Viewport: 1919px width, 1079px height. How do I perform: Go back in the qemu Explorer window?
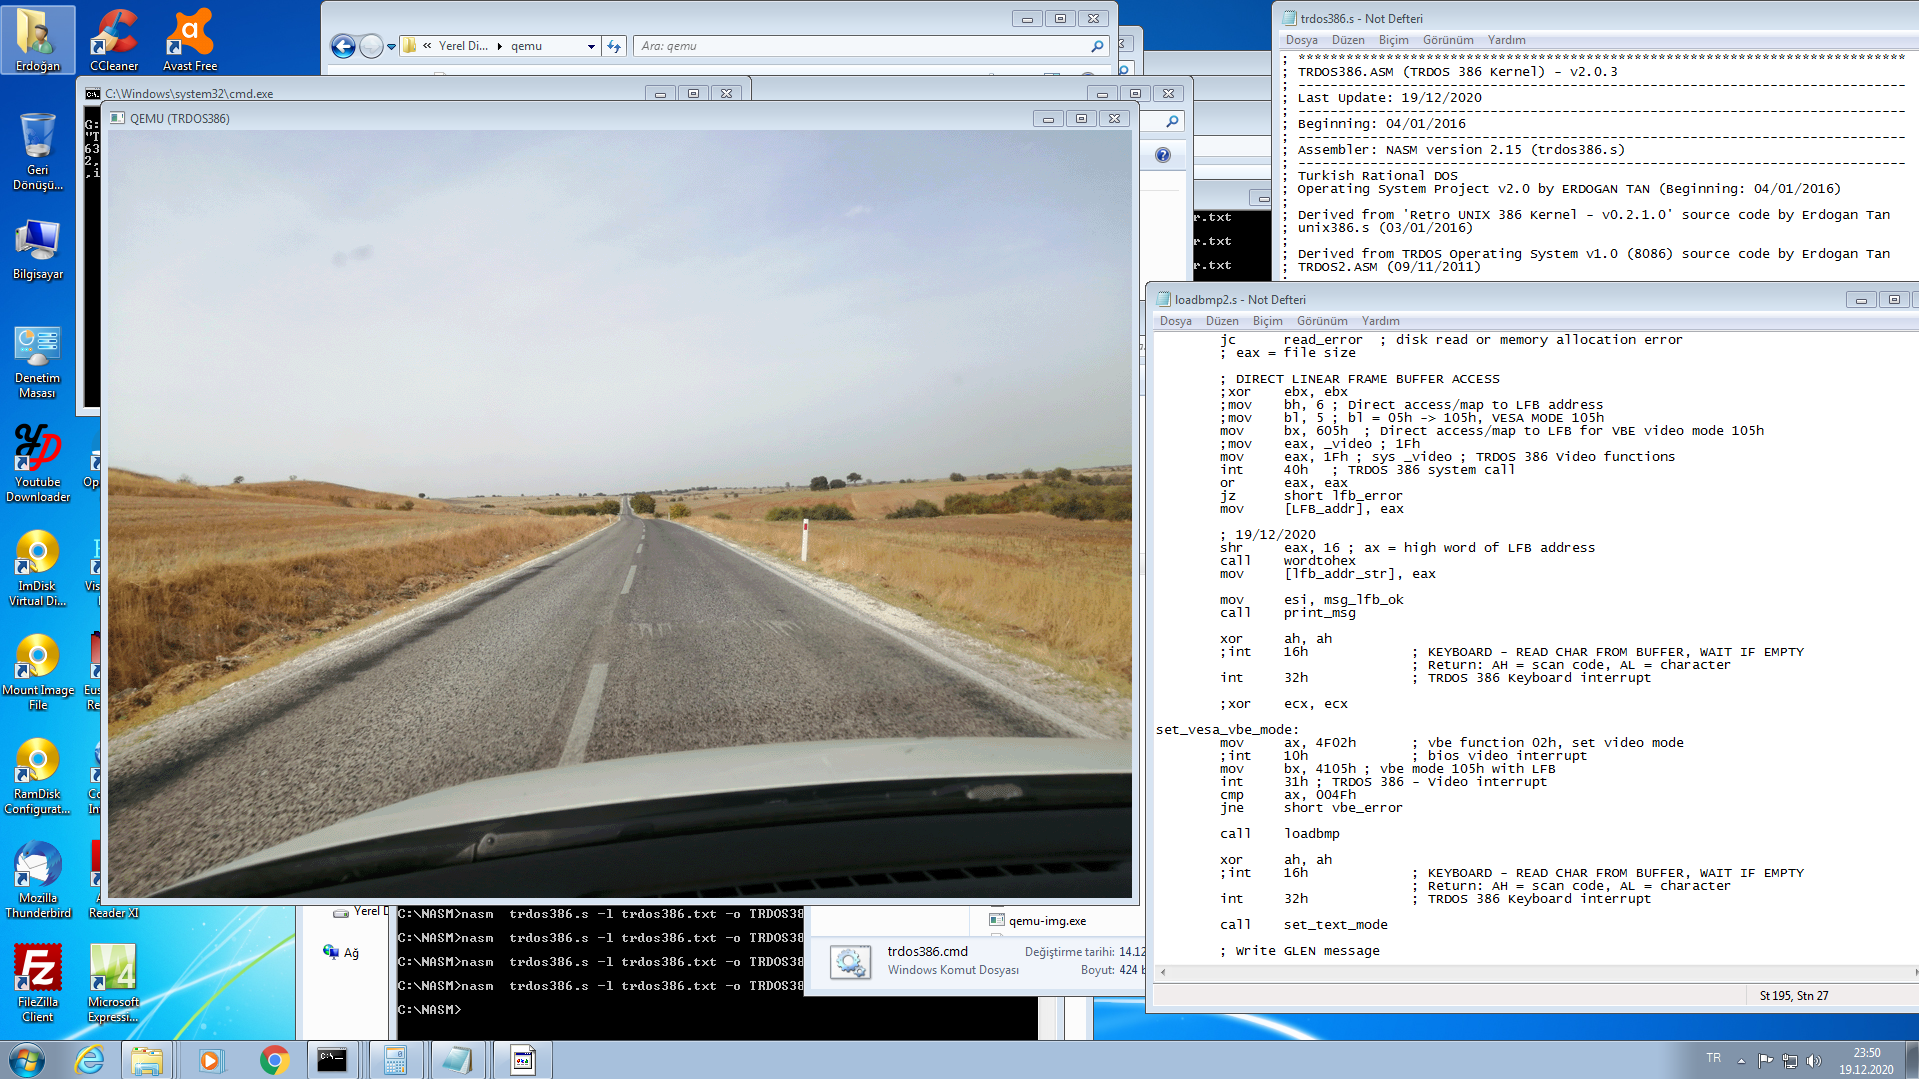point(343,46)
